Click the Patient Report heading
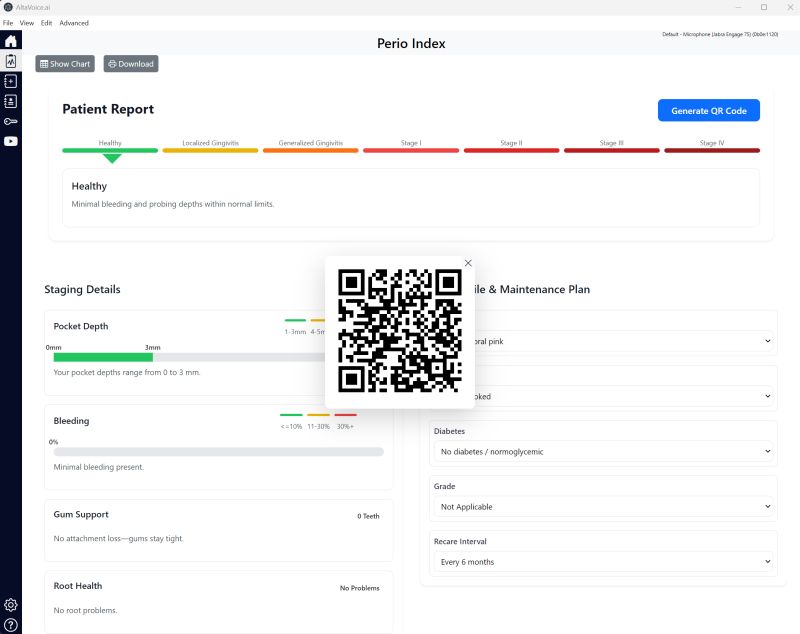Screen dimensions: 800x634 coord(108,109)
